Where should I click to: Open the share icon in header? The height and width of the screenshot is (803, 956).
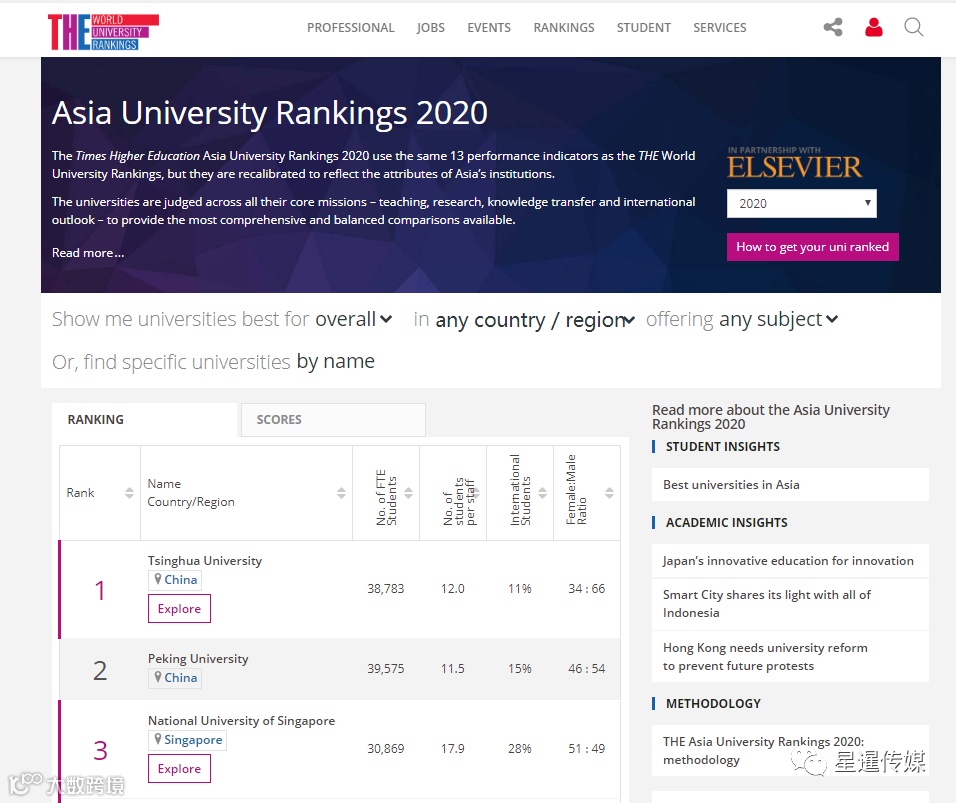(833, 27)
